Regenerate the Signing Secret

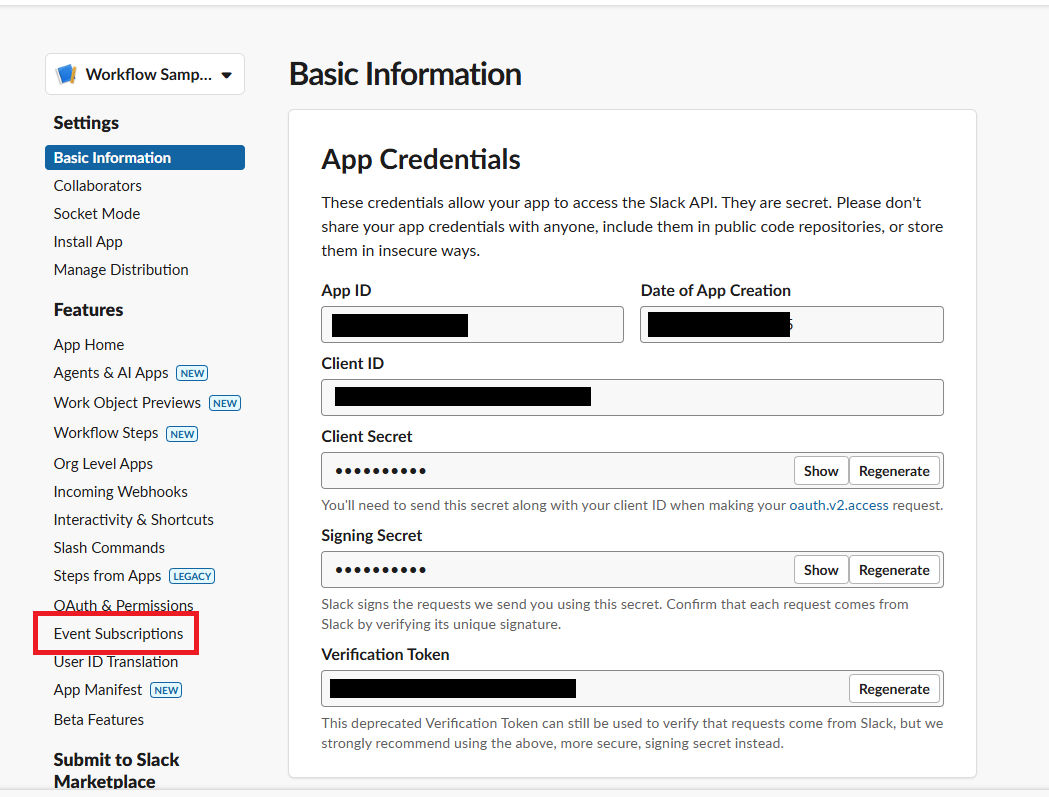(x=894, y=570)
